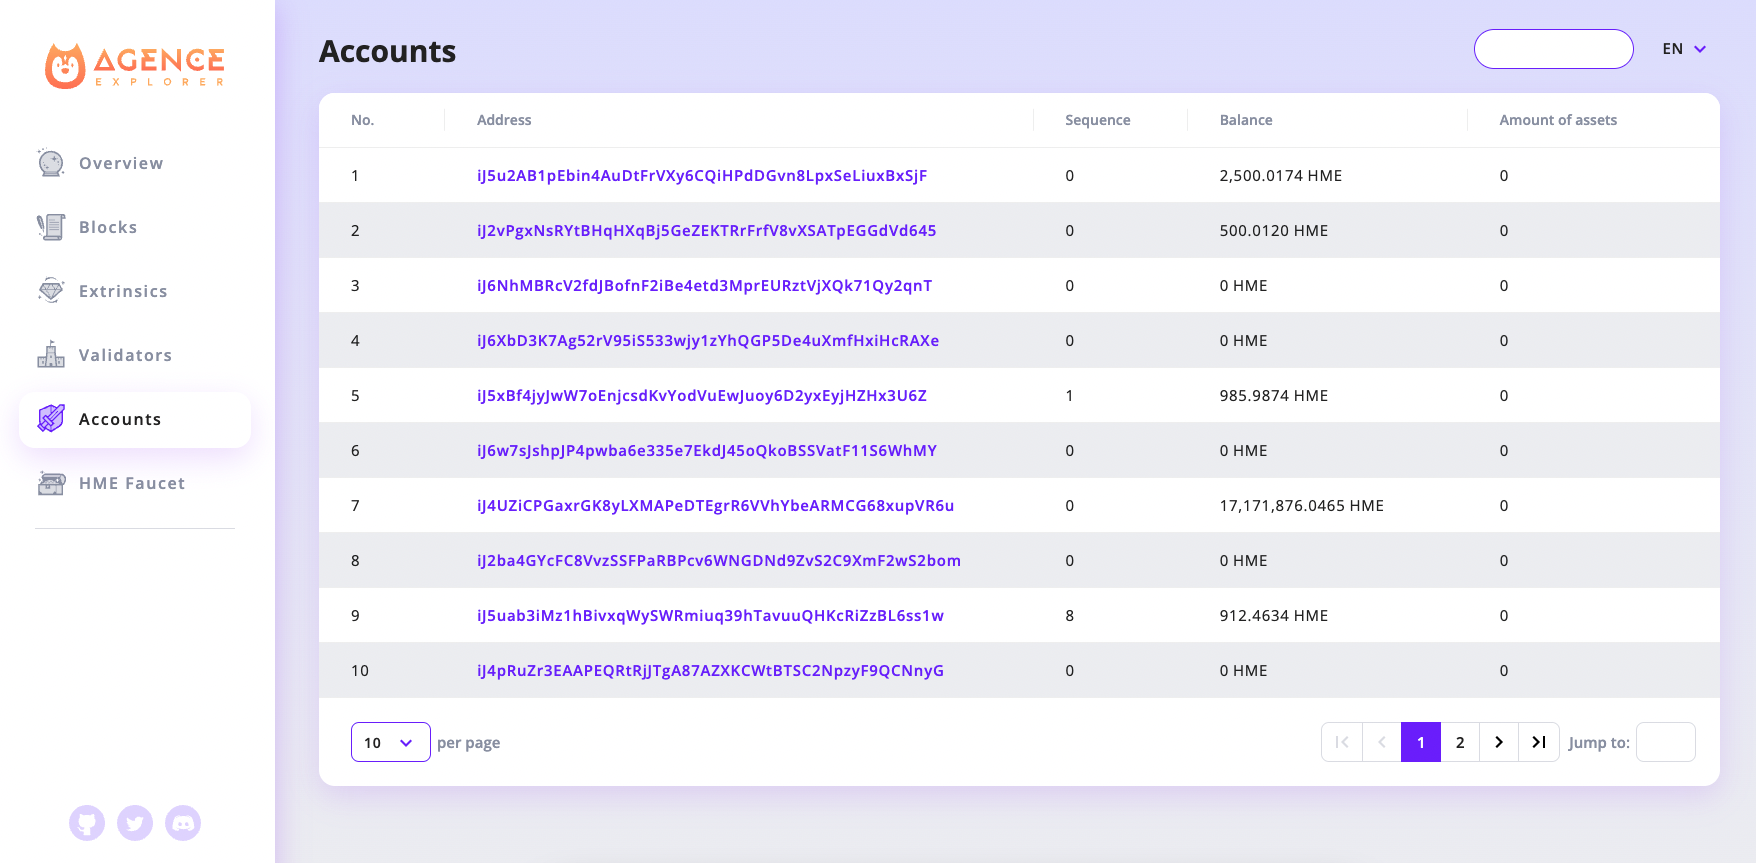Go to the next page arrow
This screenshot has height=863, width=1756.
click(1499, 742)
